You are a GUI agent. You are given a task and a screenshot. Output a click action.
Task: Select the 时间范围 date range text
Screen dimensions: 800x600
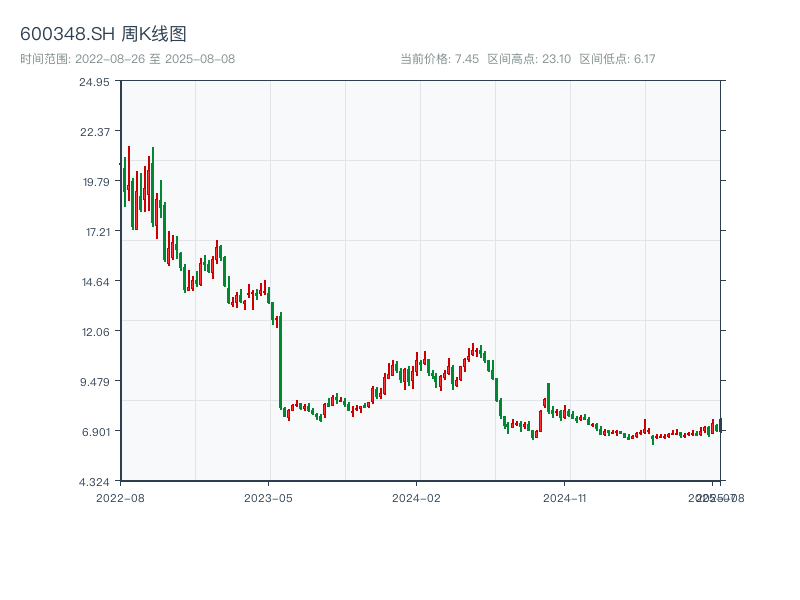(127, 59)
